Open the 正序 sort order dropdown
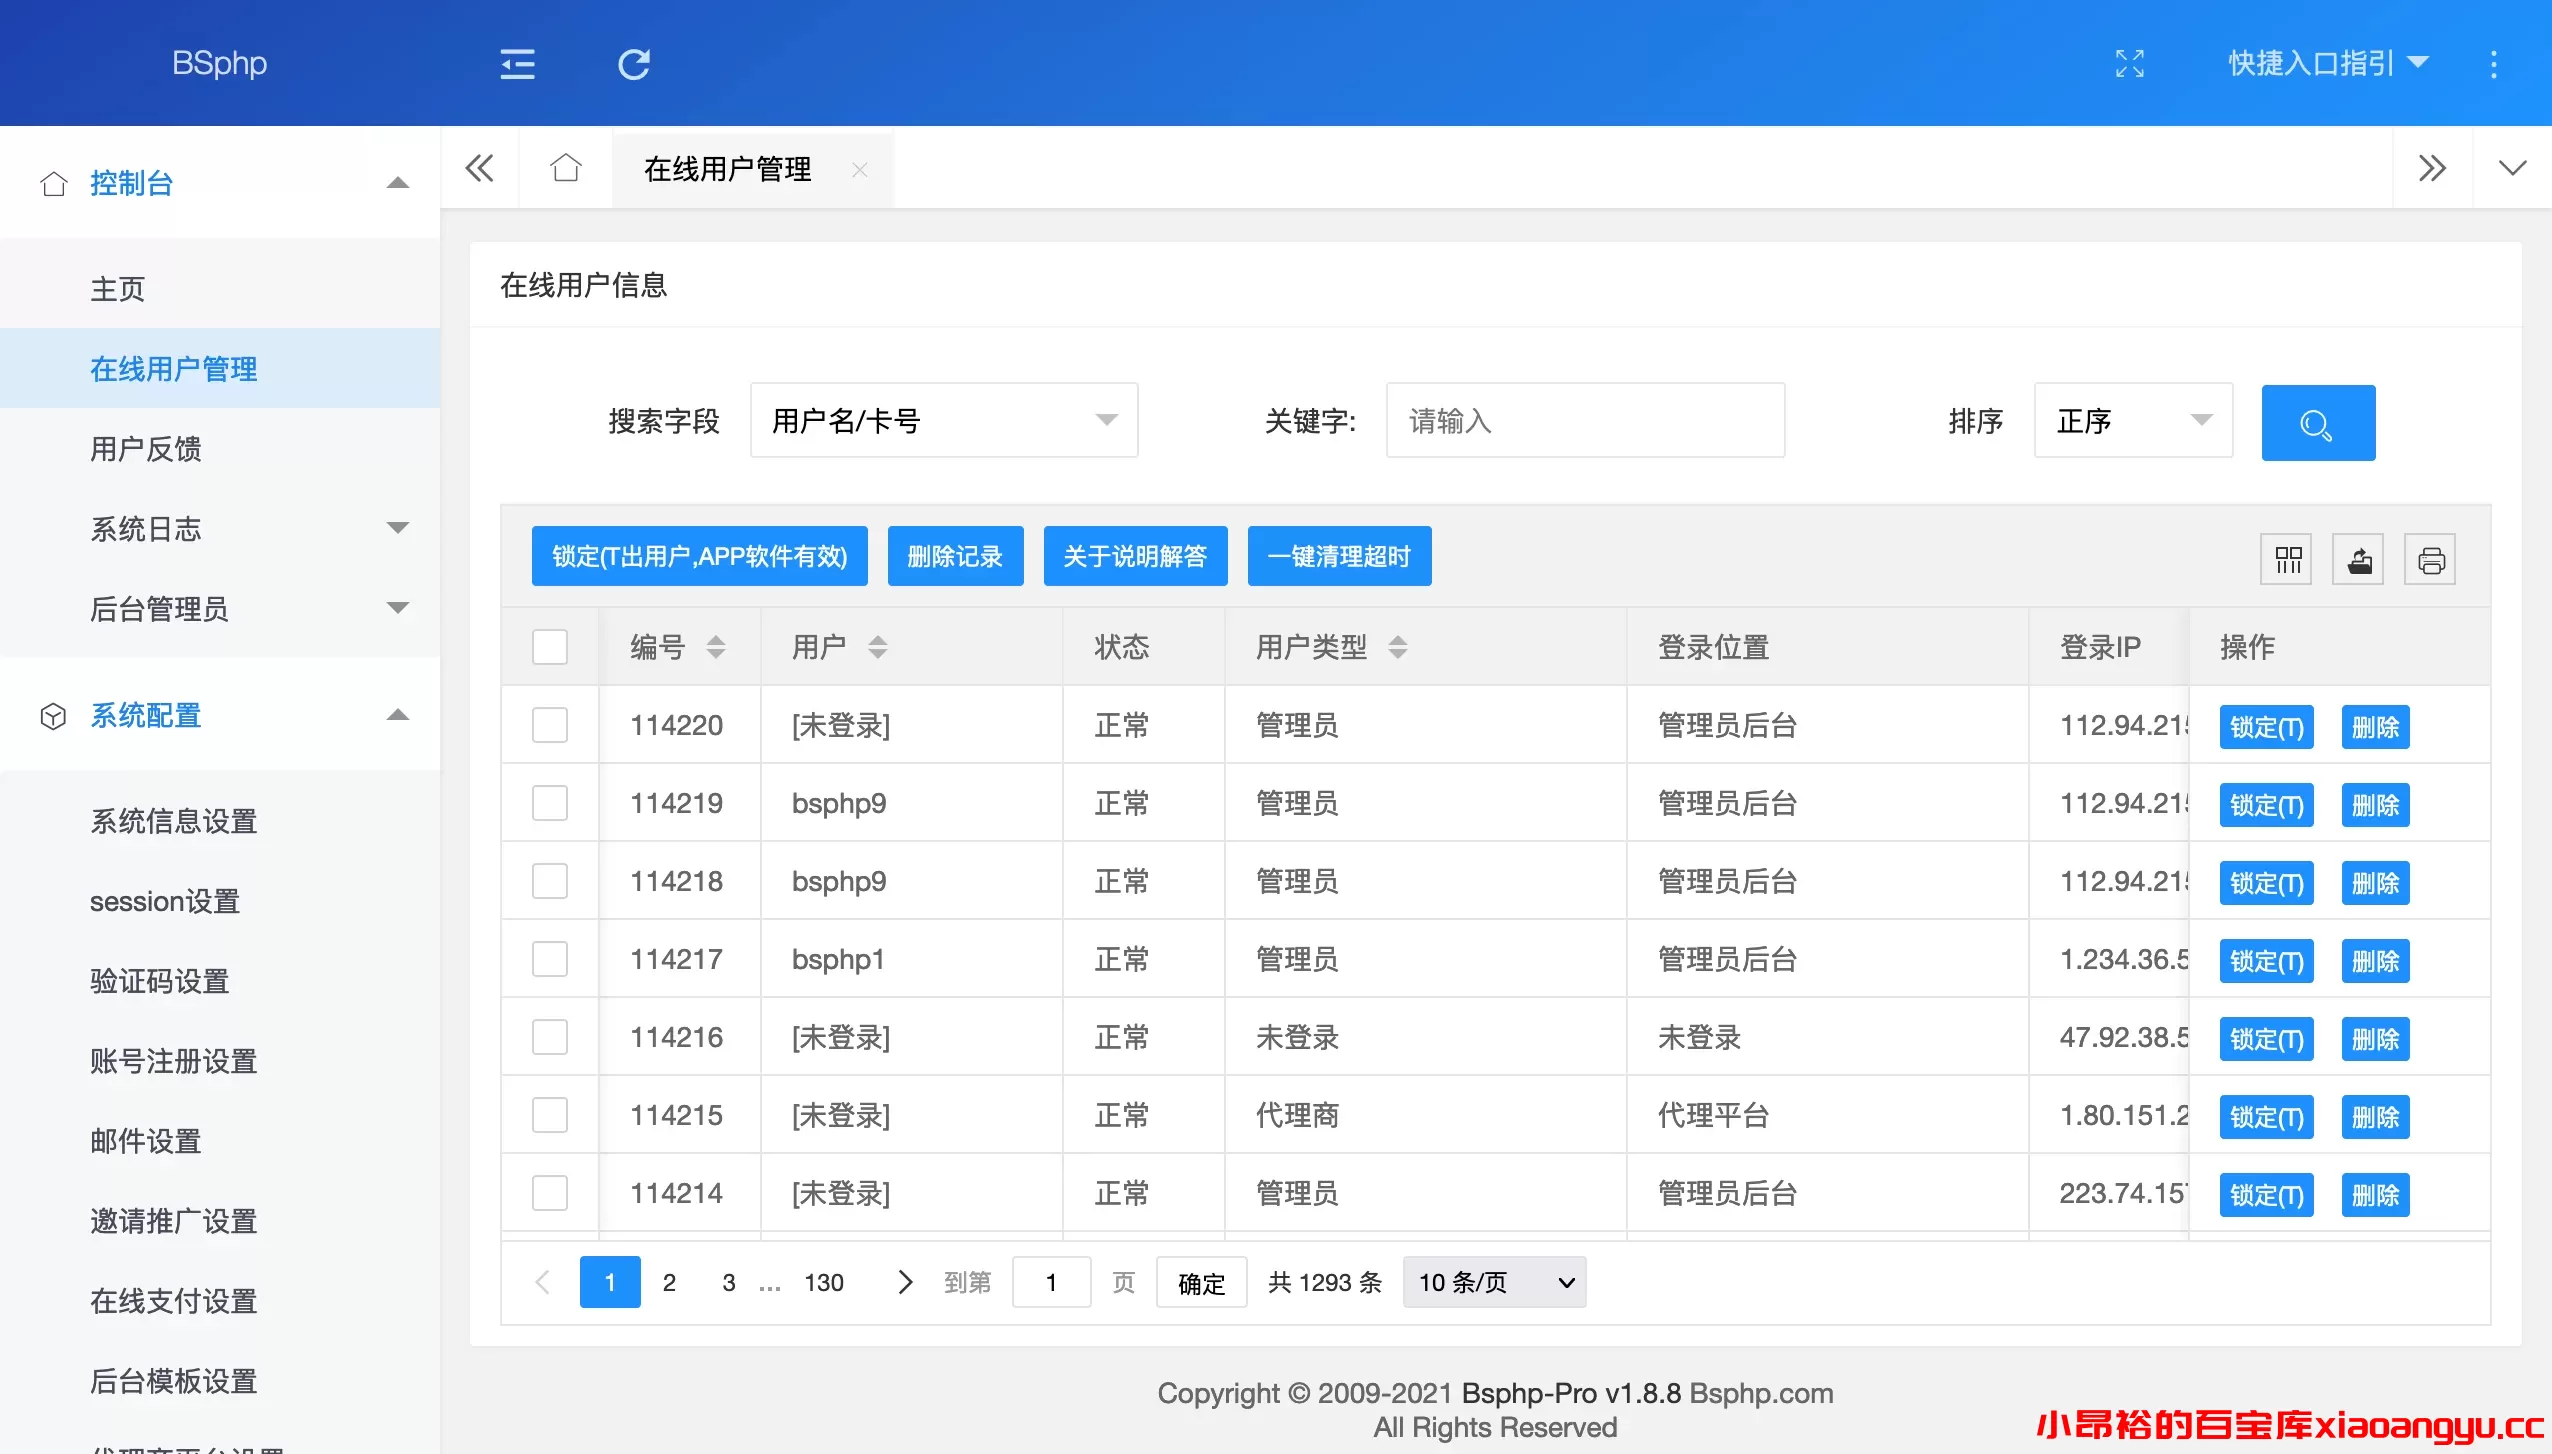2552x1454 pixels. 2132,420
